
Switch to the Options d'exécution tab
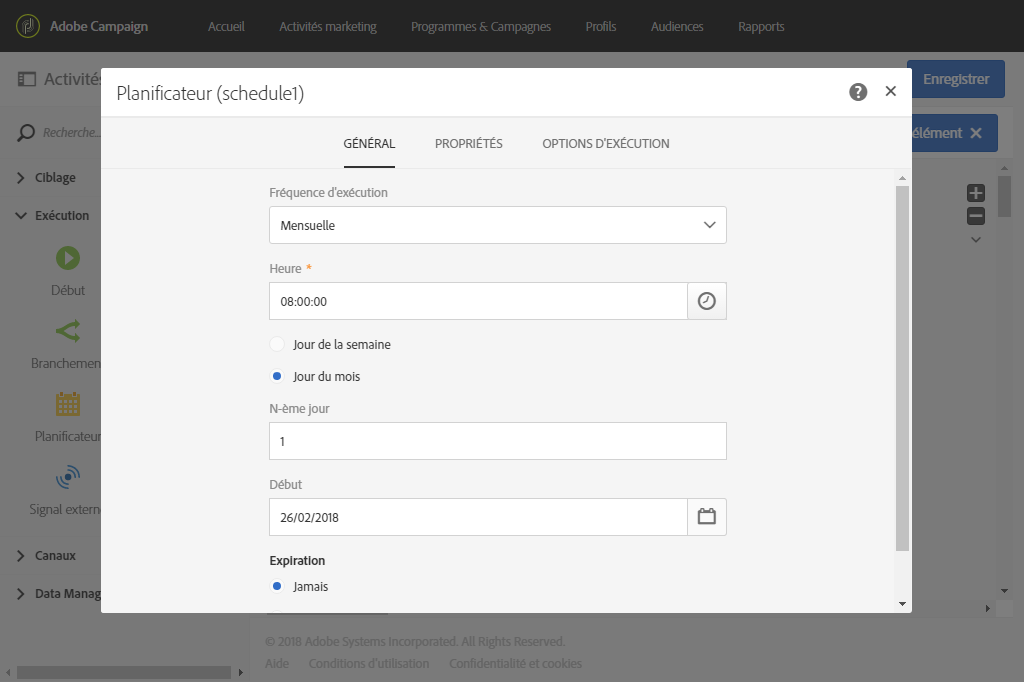605,144
